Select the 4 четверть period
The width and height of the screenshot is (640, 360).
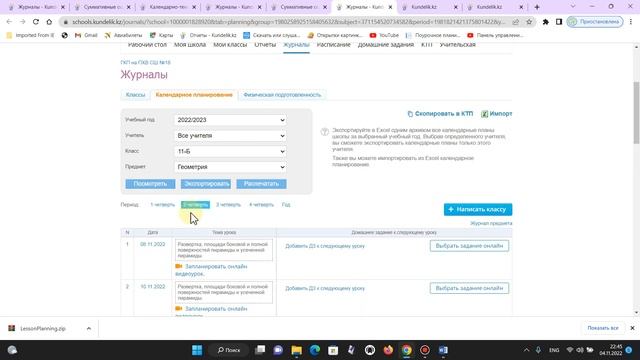[261, 204]
